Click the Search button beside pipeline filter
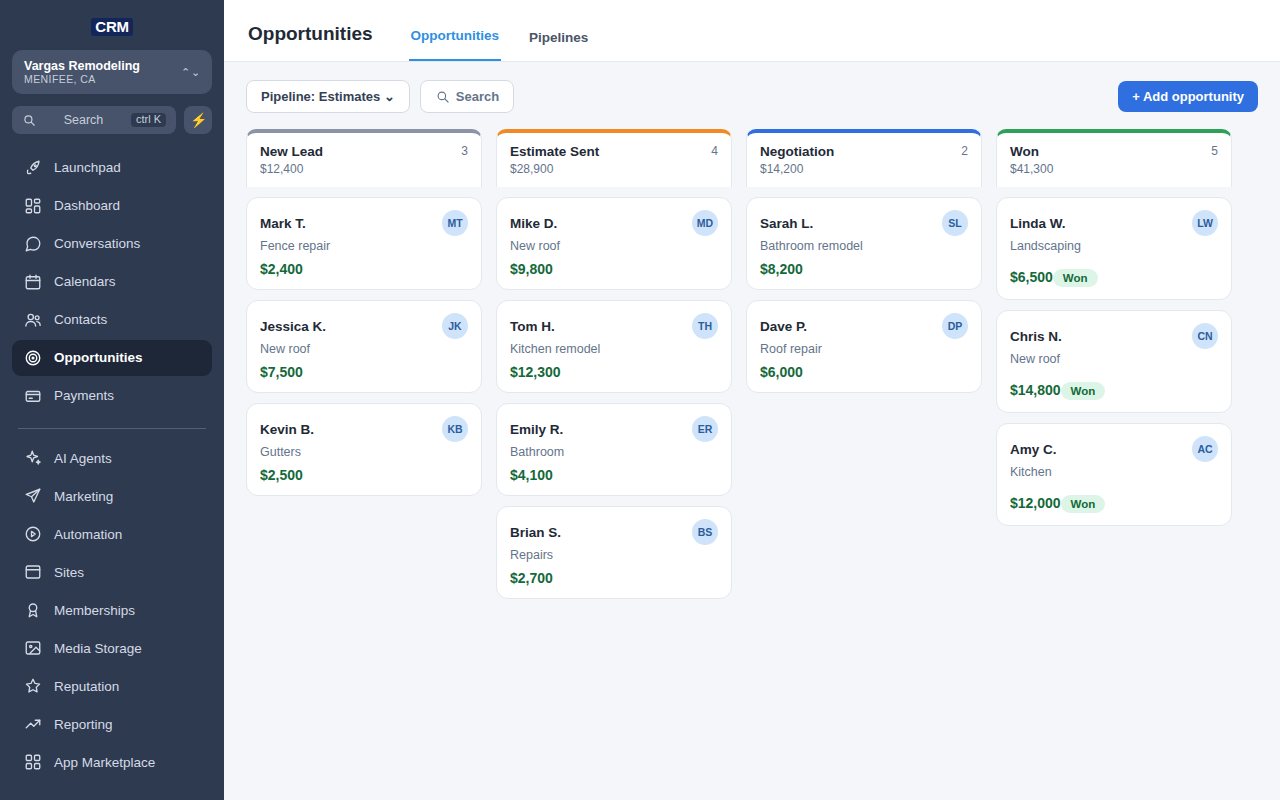 tap(467, 97)
